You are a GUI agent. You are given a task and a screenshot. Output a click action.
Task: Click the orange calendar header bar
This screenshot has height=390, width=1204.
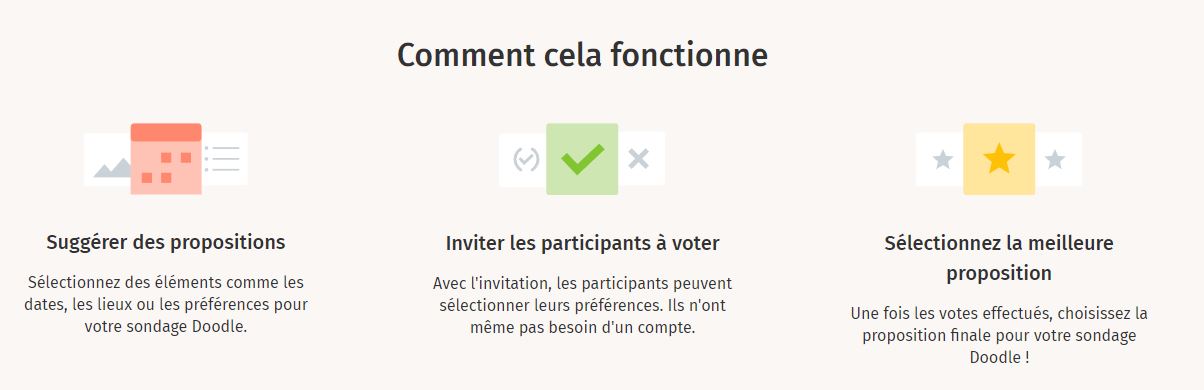166,132
